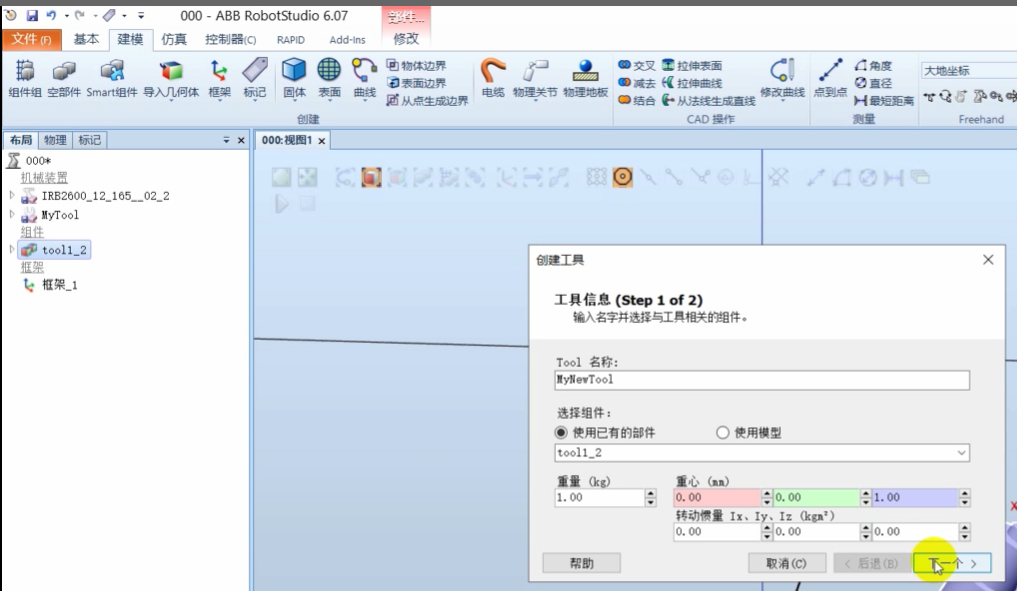
Task: Click the Cable (电缆) icon
Action: tap(493, 78)
